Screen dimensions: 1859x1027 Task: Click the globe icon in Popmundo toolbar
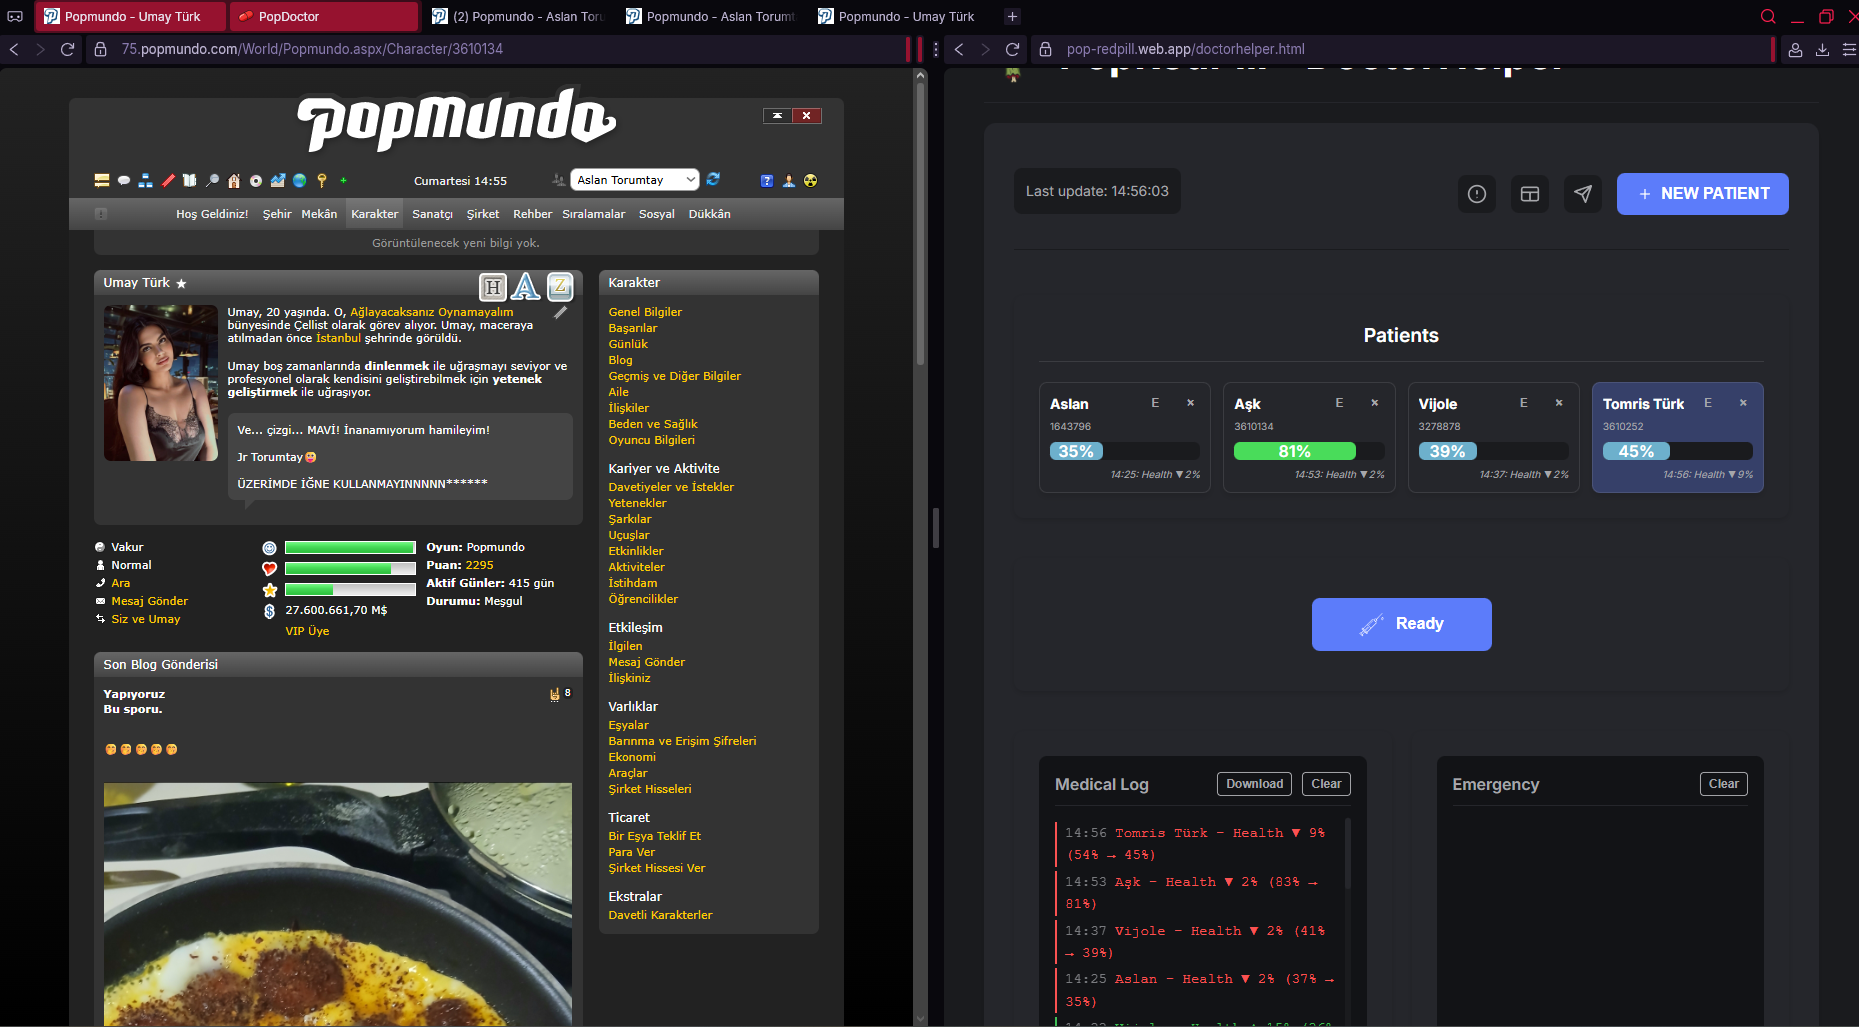tap(300, 181)
